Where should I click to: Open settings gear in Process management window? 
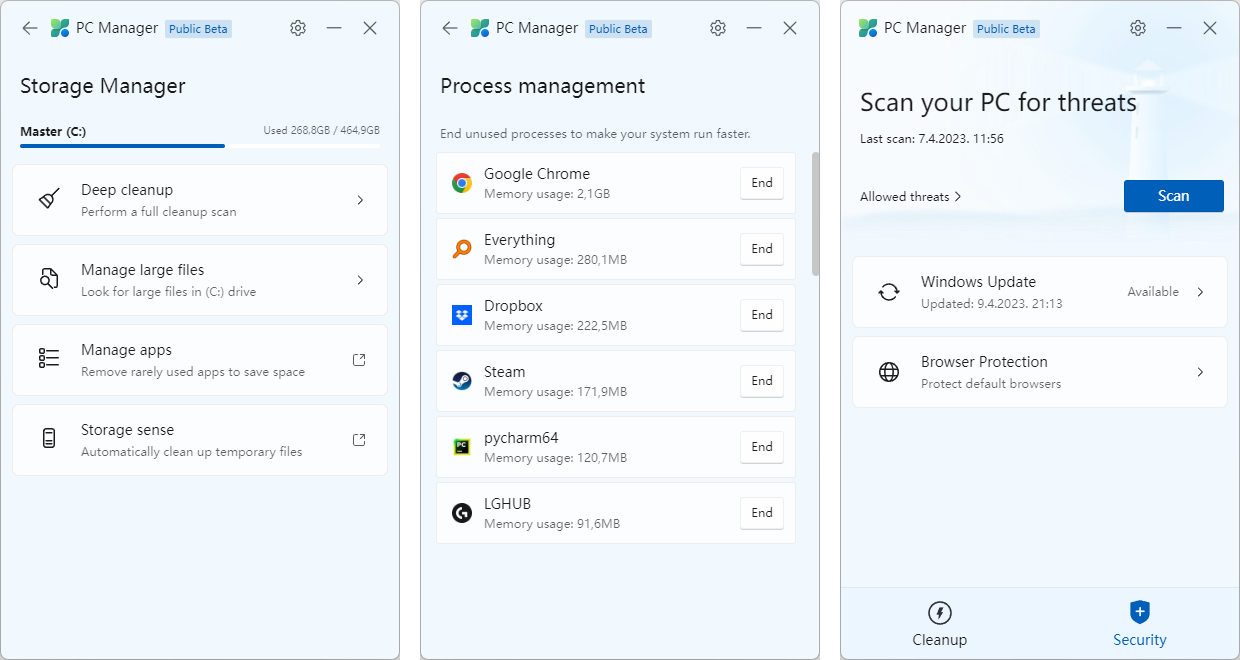click(x=718, y=28)
